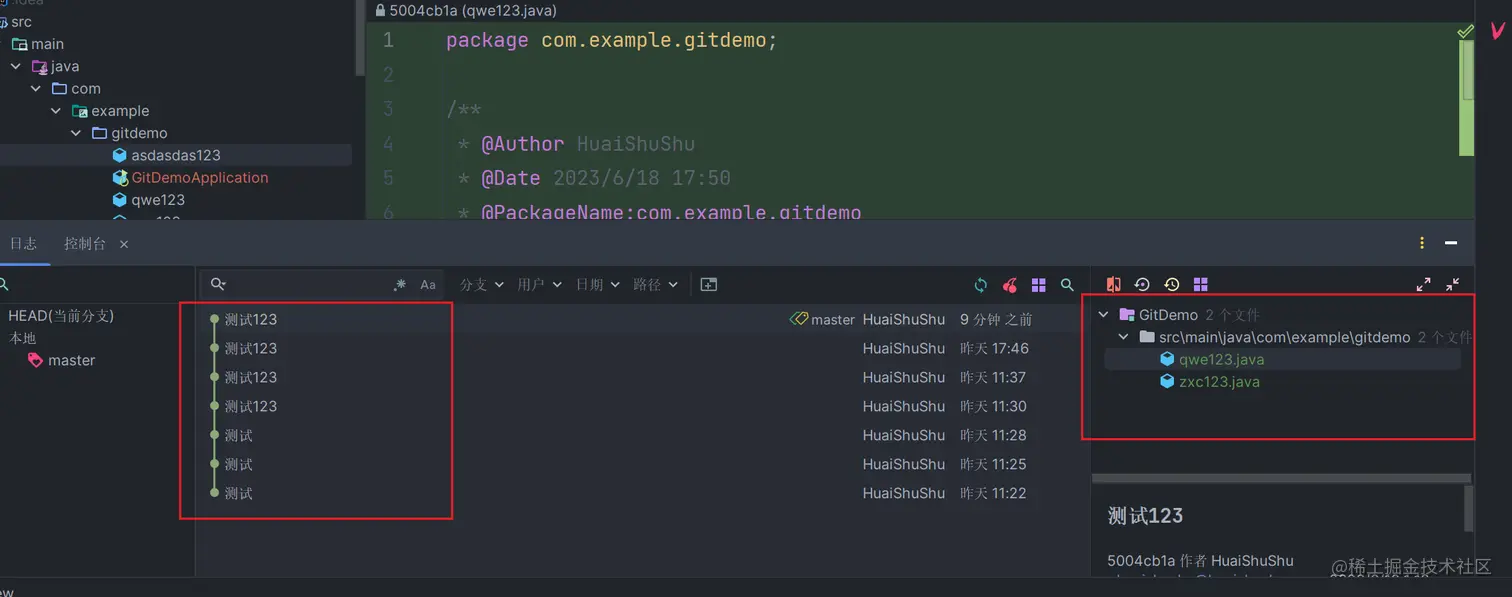The height and width of the screenshot is (597, 1512).
Task: Collapse the src\main\java\com\example\gitdemo folder
Action: point(1124,337)
